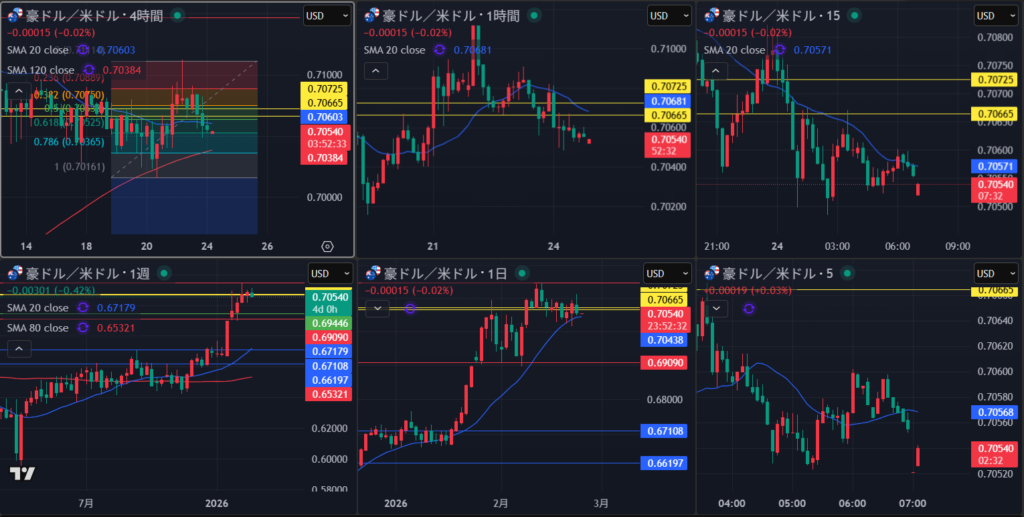Screen dimensions: 1024x517
Task: Click the SMA 80 close label on weekly chart
Action: 38,328
